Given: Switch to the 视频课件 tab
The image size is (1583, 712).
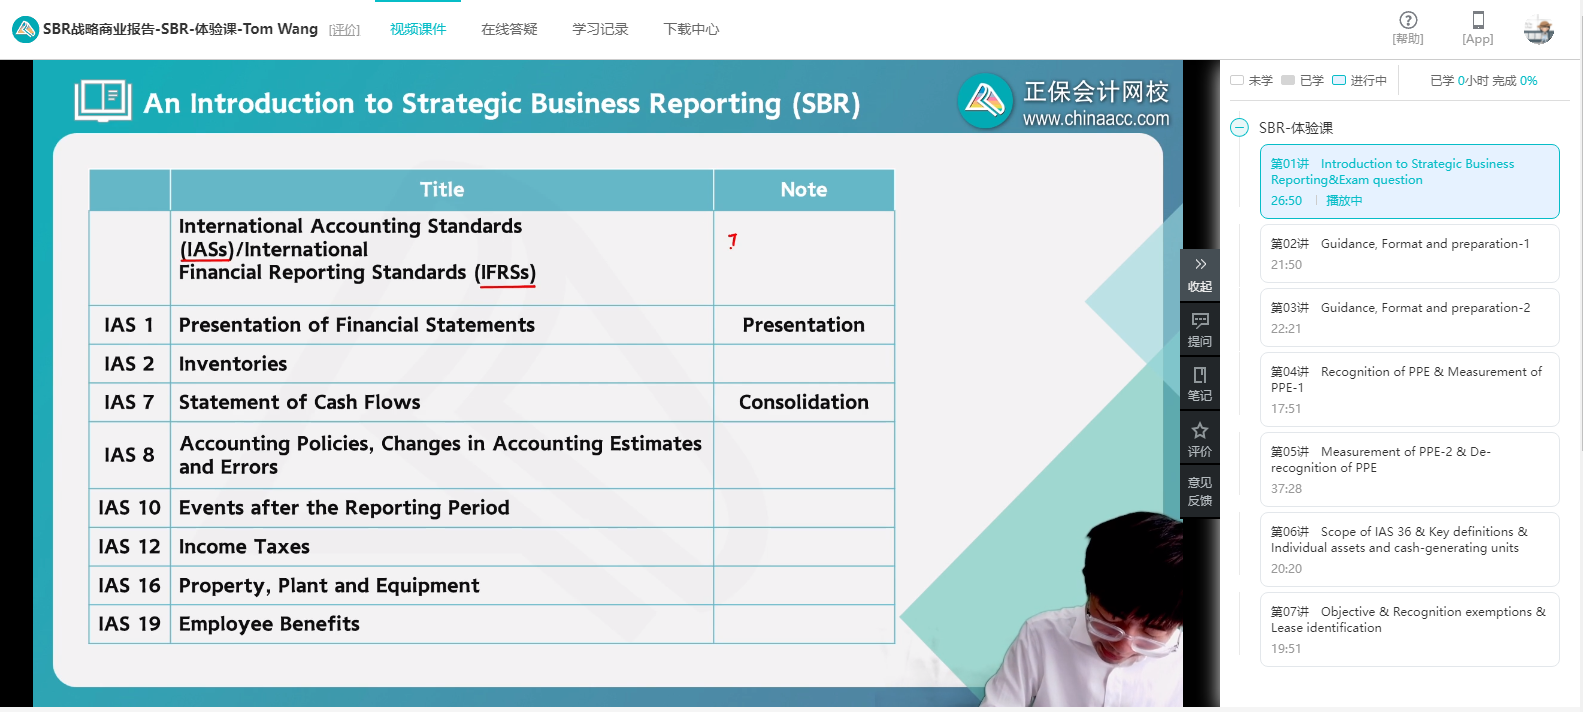Looking at the screenshot, I should click(x=418, y=30).
